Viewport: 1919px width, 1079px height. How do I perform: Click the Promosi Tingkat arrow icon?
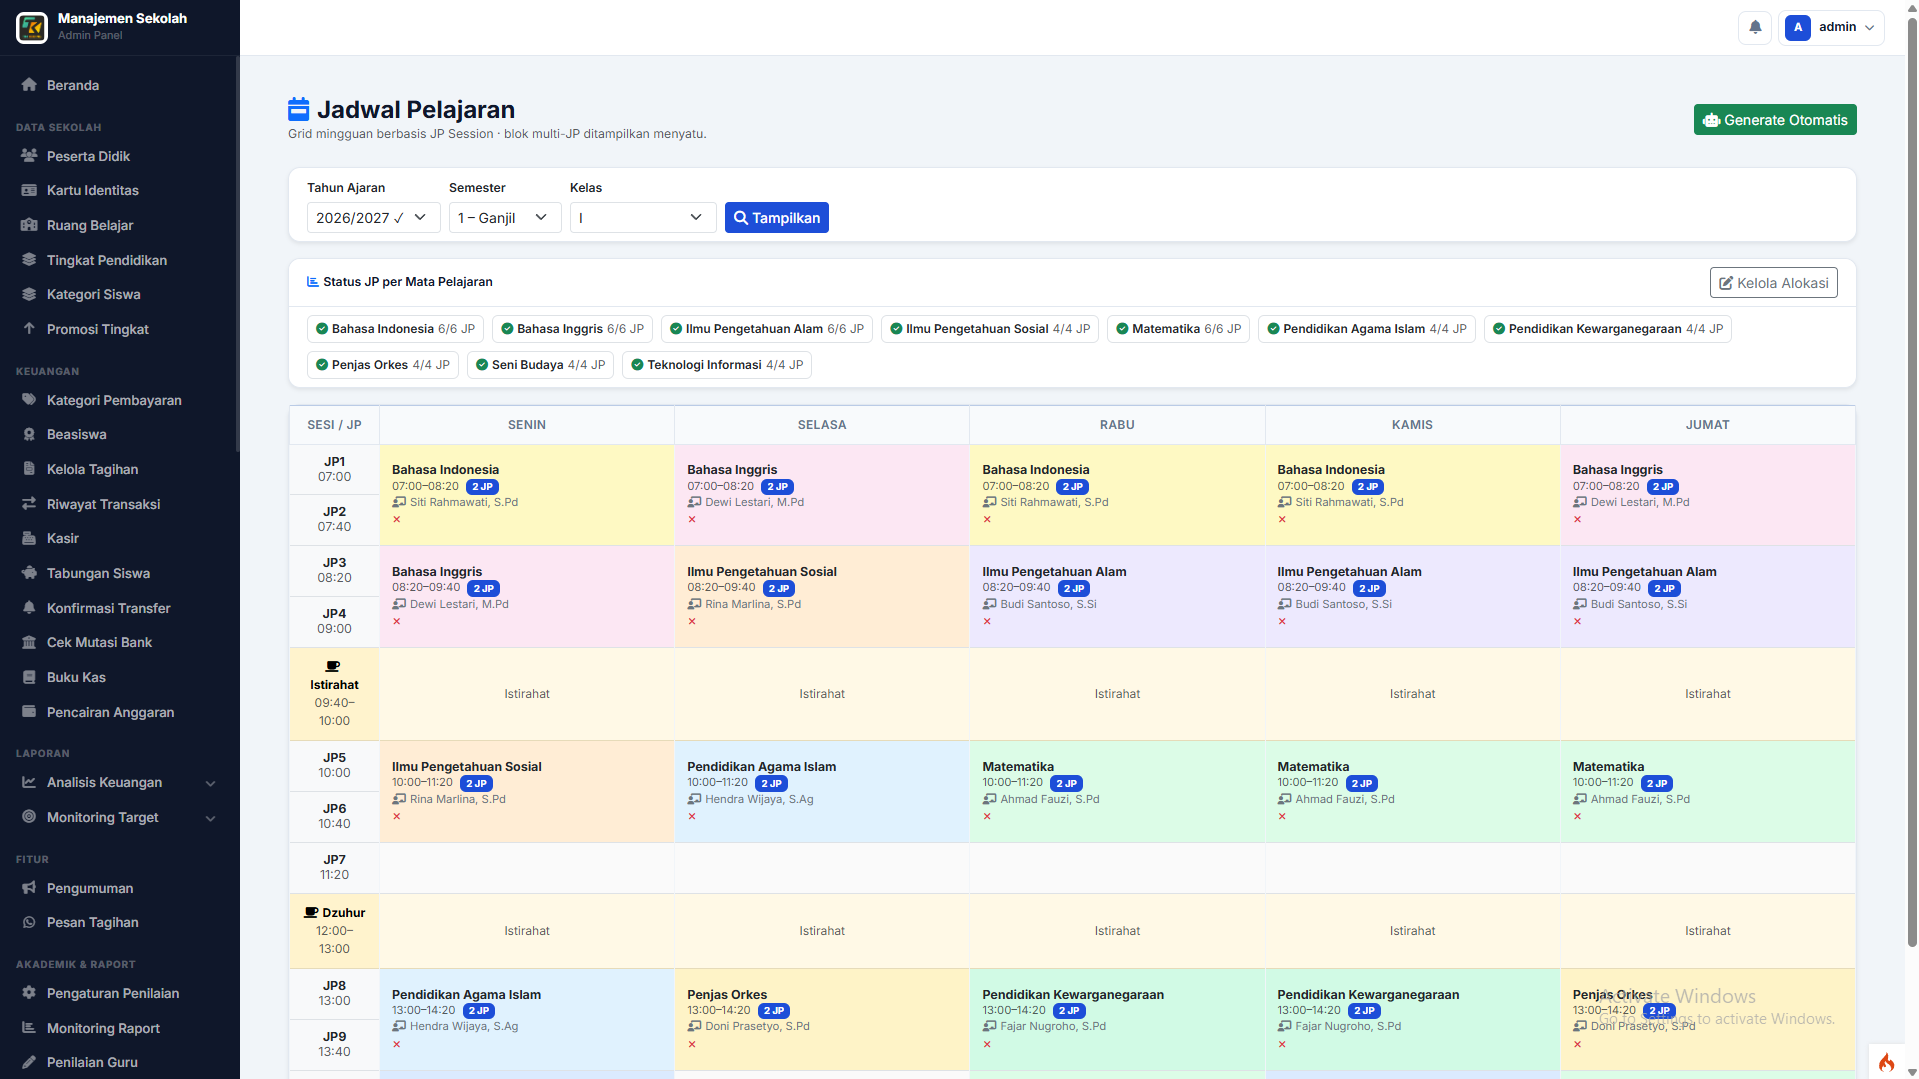(29, 329)
